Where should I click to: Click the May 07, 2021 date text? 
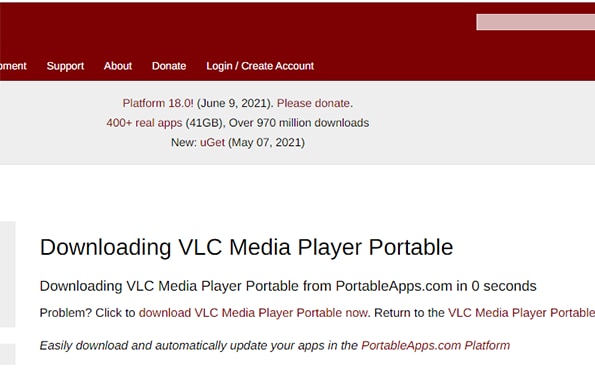click(266, 143)
